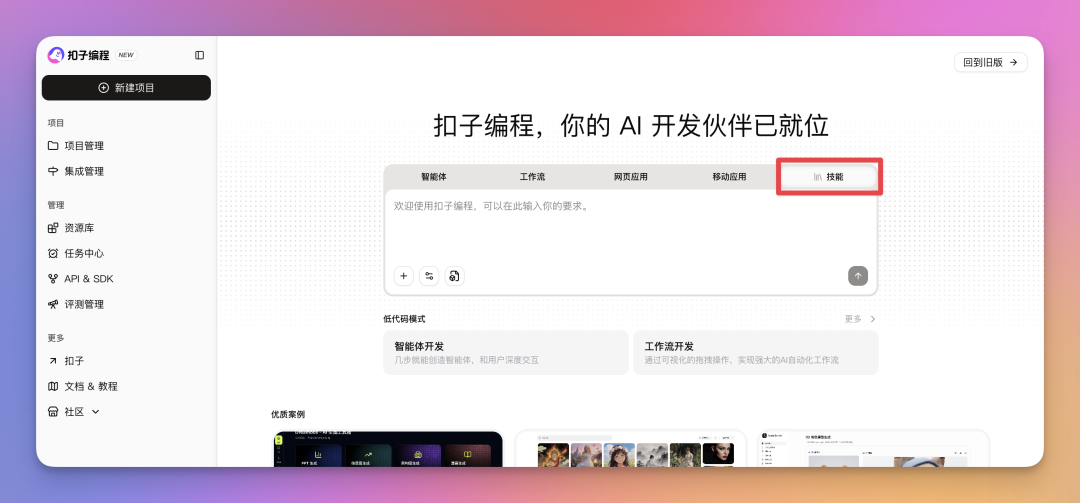Click the Coze 扣子编程 logo icon
This screenshot has width=1080, height=503.
55,55
